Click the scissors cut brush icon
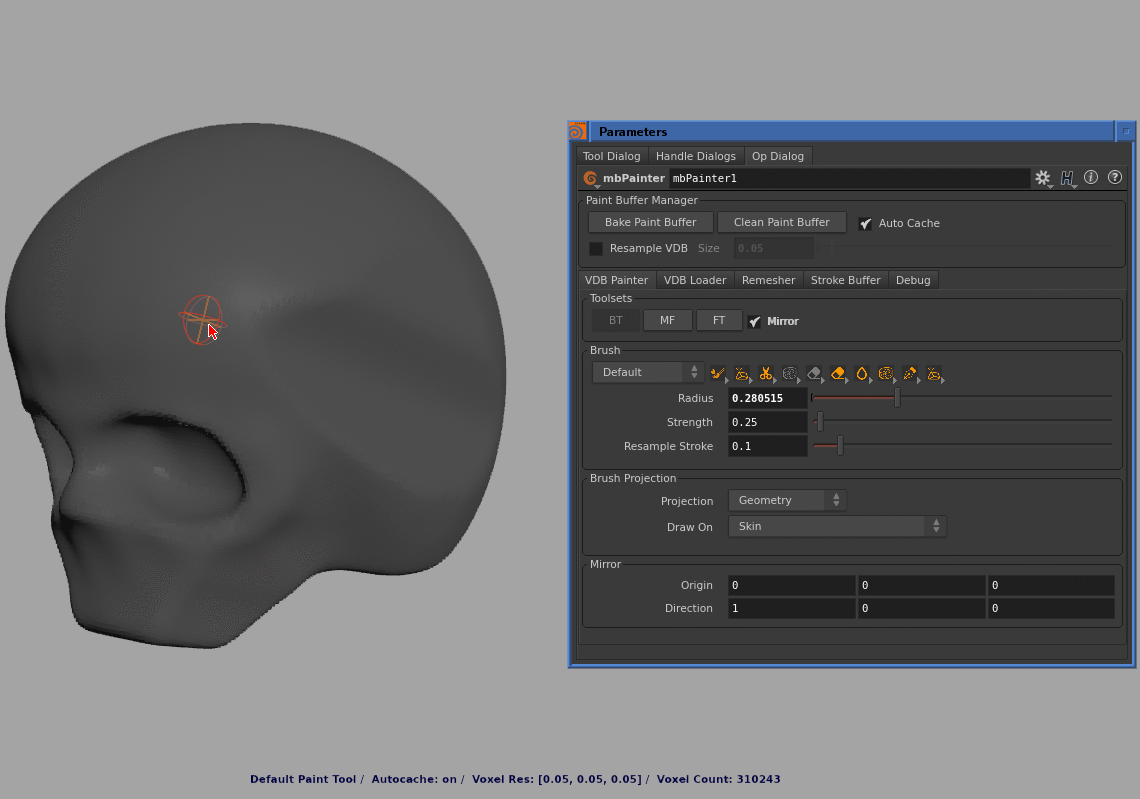Screen dimensions: 1140x799 point(766,373)
